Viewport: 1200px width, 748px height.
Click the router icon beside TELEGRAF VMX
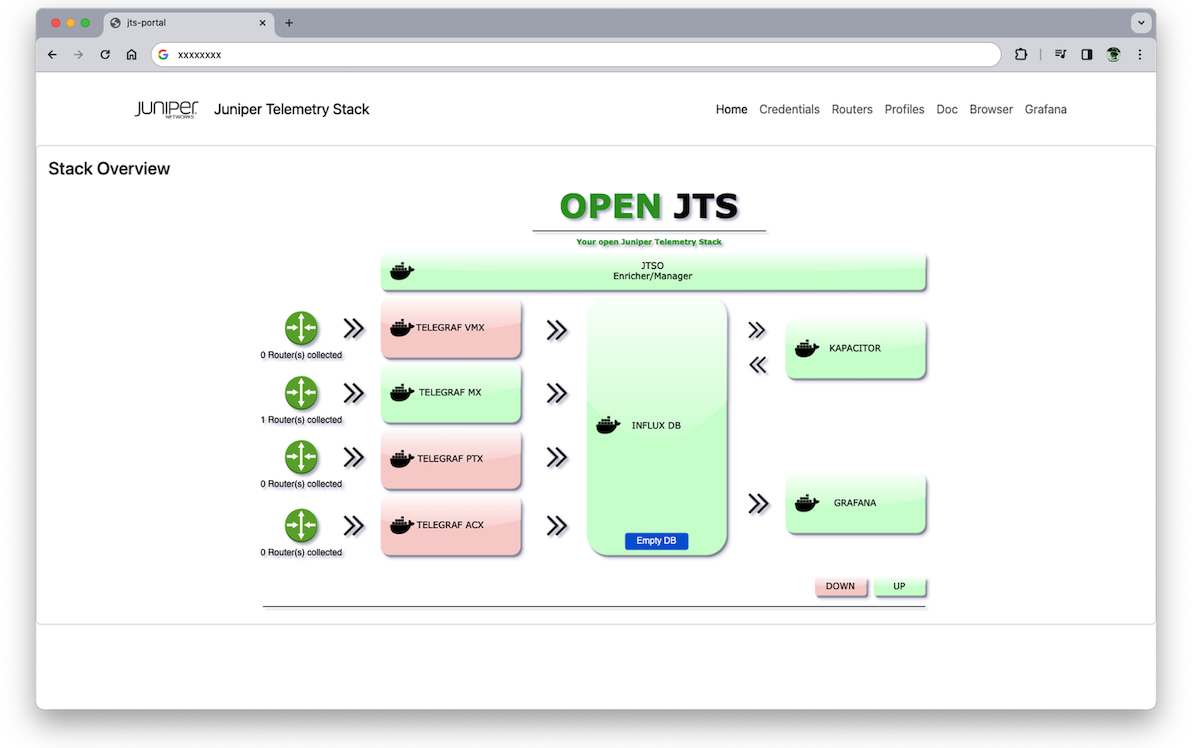[x=301, y=328]
